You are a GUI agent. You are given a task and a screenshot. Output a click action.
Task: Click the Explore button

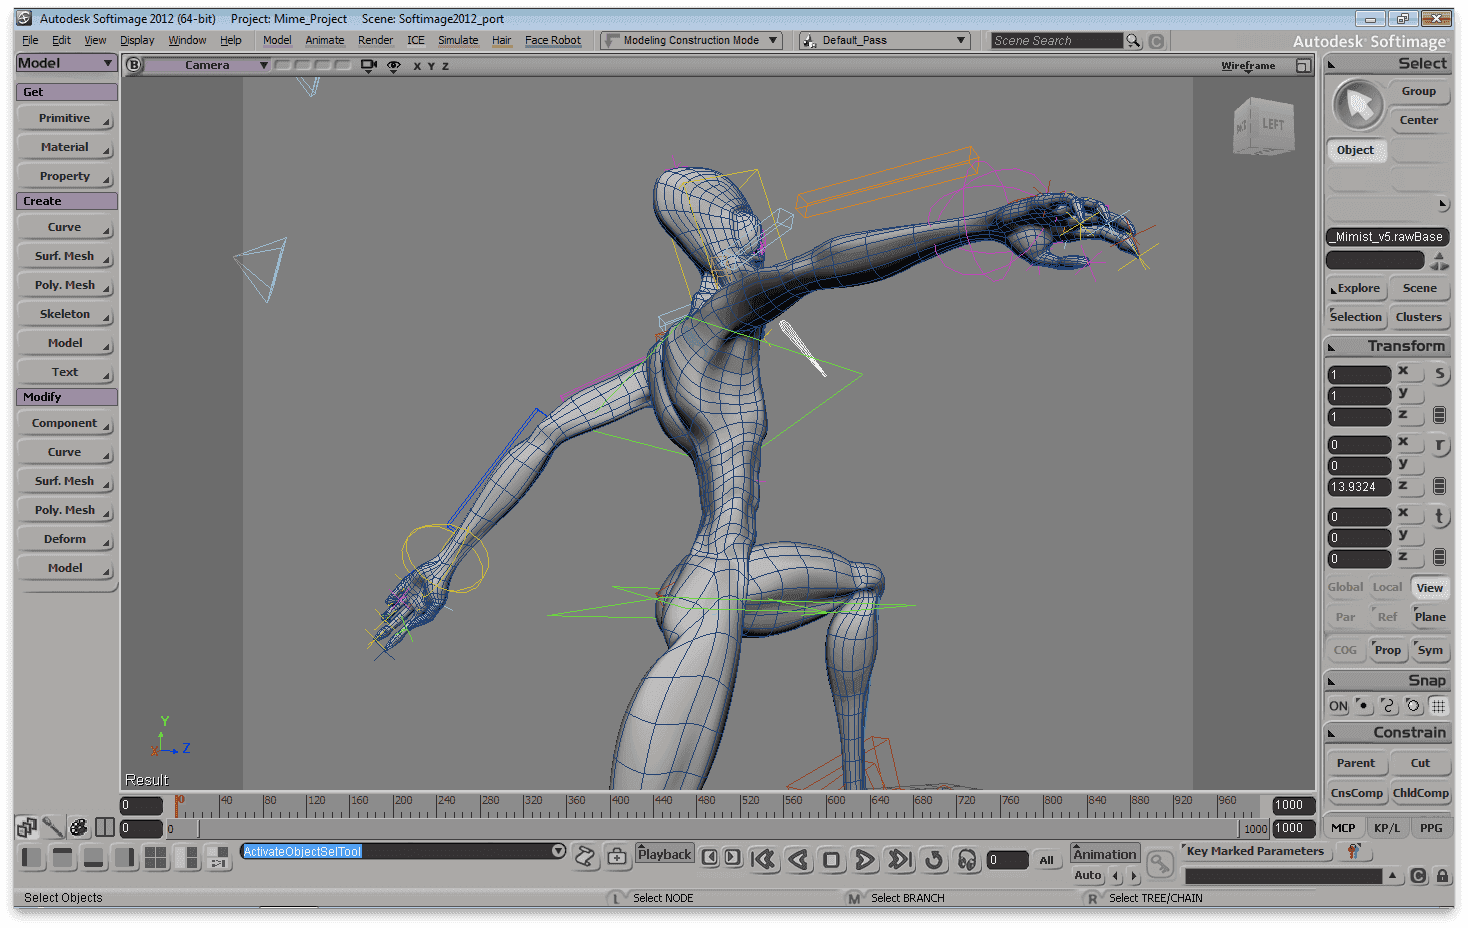(1356, 288)
